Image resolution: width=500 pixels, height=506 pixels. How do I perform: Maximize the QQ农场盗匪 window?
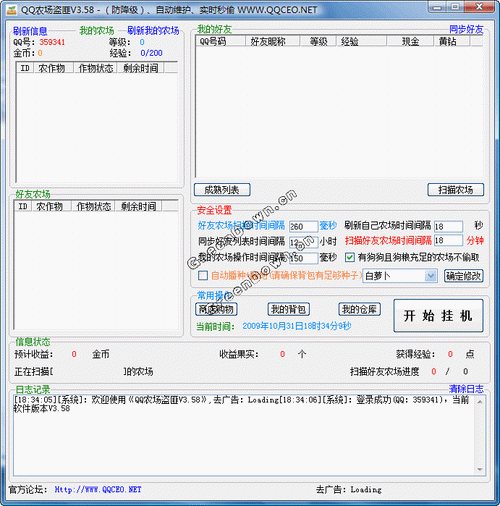[455, 7]
